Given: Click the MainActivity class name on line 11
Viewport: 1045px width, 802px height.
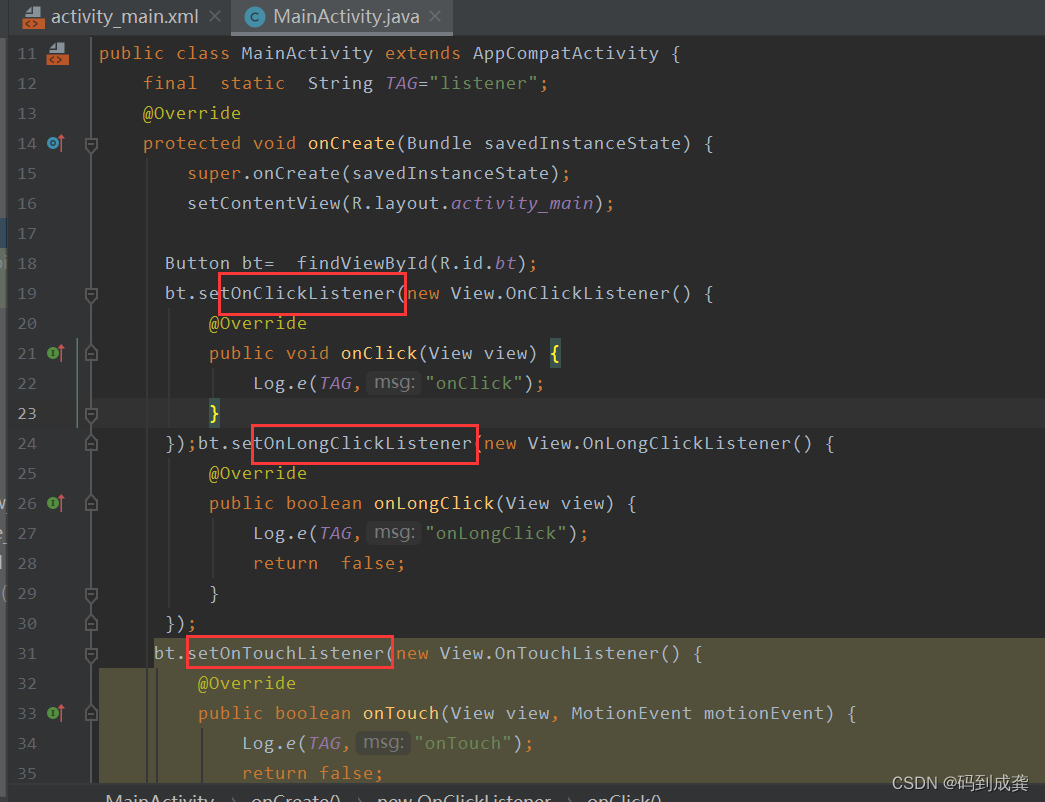Looking at the screenshot, I should pos(307,53).
